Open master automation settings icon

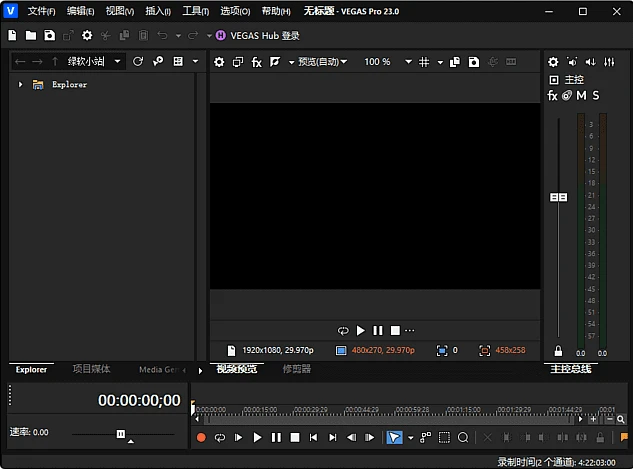[567, 96]
